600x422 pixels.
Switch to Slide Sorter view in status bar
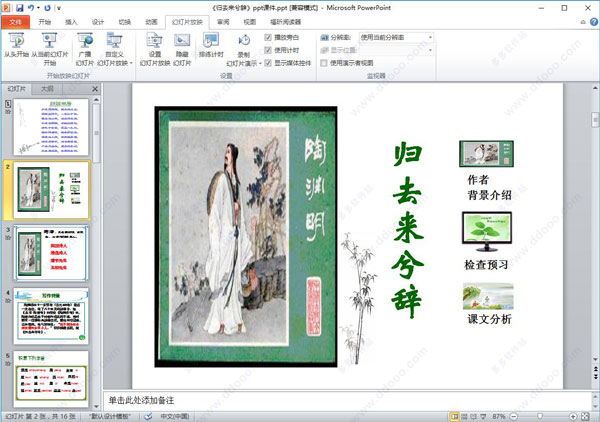465,415
